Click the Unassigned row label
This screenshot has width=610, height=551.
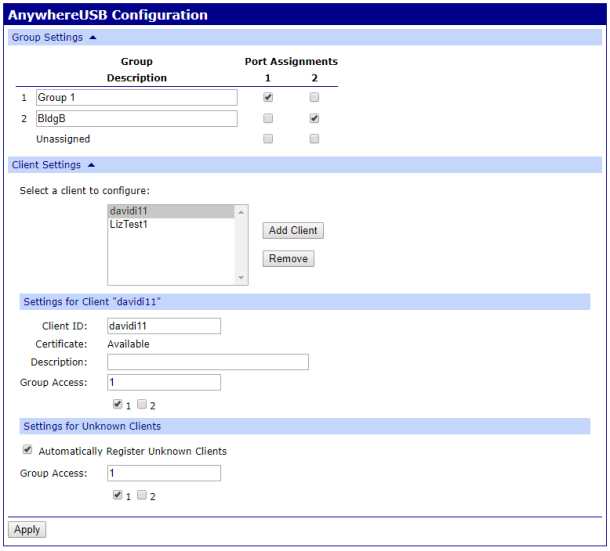63,139
